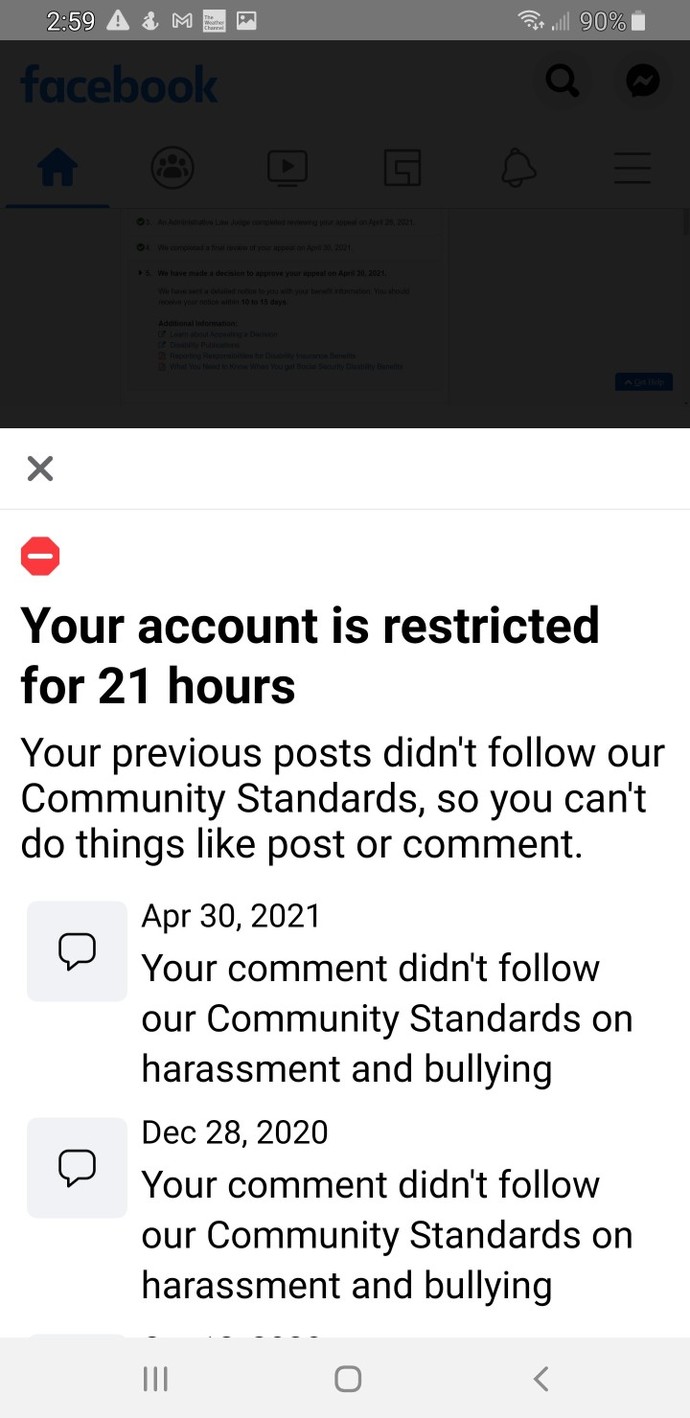690x1418 pixels.
Task: Open the hamburger menu on Facebook
Action: [x=632, y=168]
